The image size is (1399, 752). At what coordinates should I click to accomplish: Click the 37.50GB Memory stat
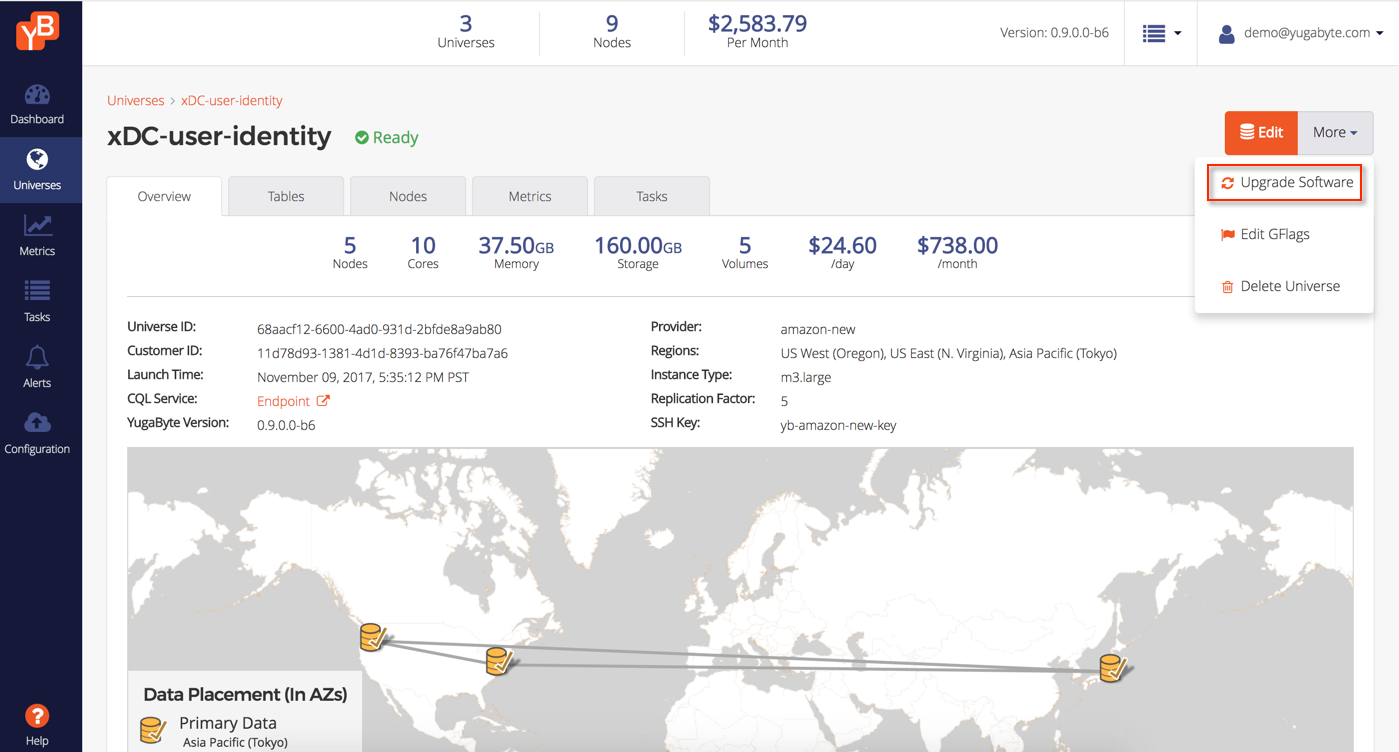click(x=516, y=252)
